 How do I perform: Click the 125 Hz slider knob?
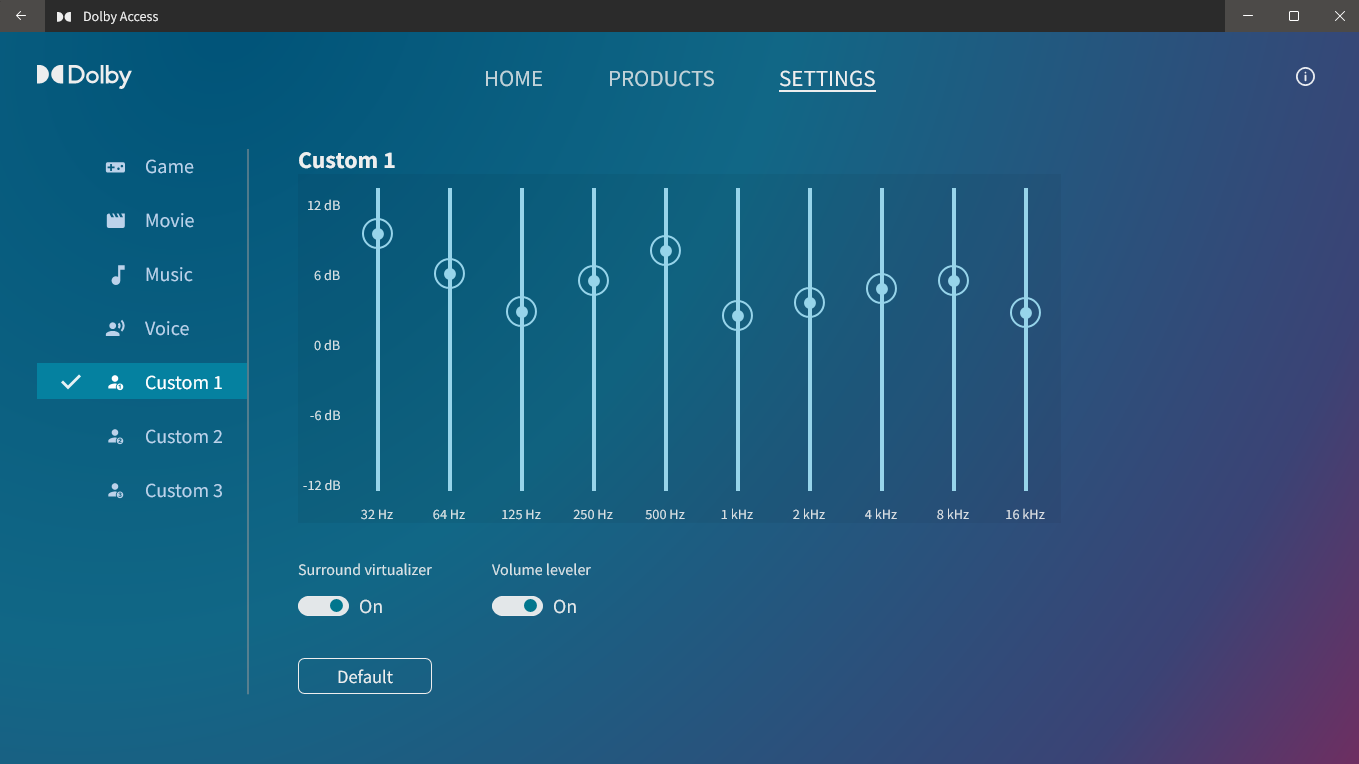coord(522,312)
